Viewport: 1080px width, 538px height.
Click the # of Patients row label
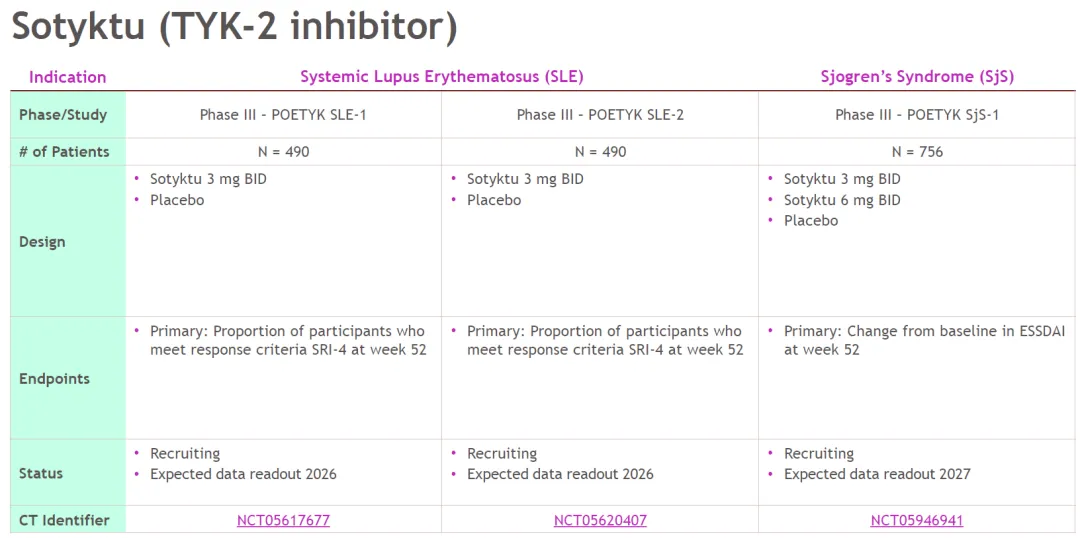pos(64,152)
